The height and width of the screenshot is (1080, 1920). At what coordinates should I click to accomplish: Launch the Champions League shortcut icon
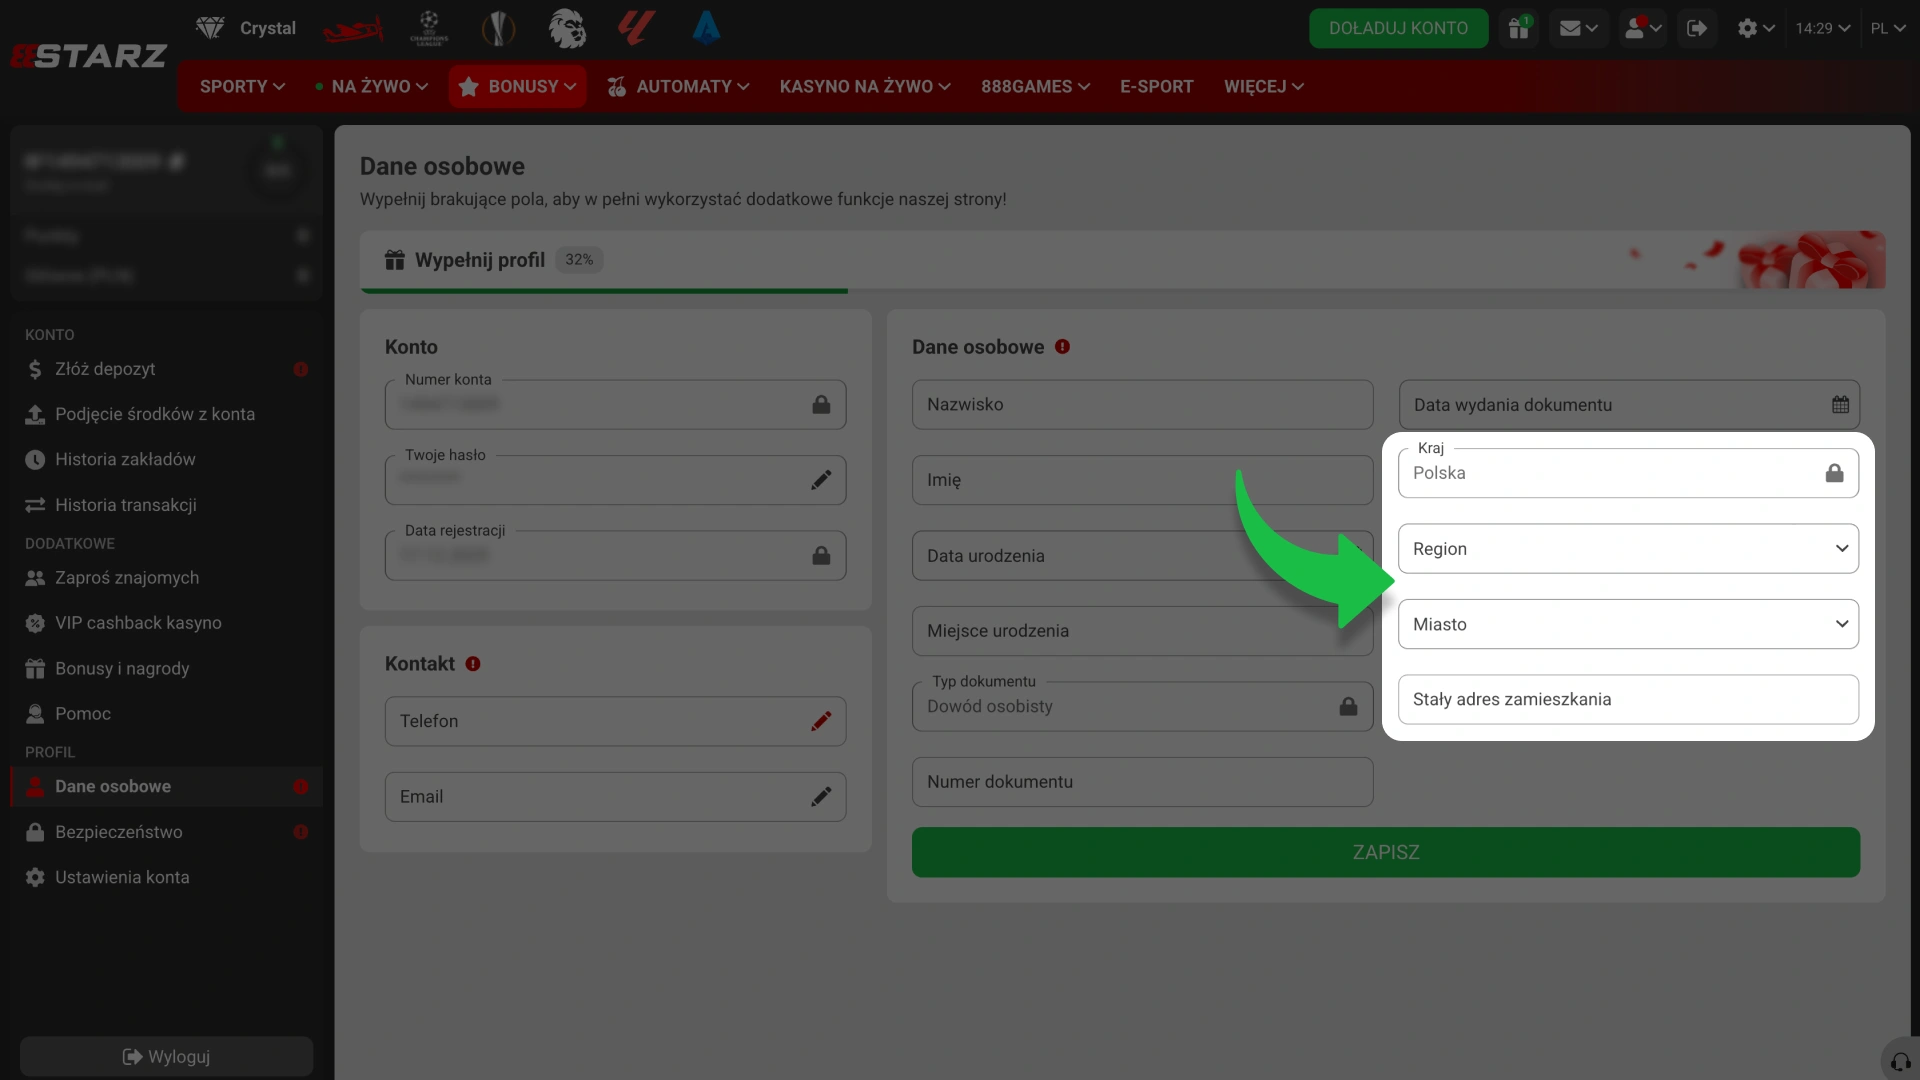(x=429, y=28)
